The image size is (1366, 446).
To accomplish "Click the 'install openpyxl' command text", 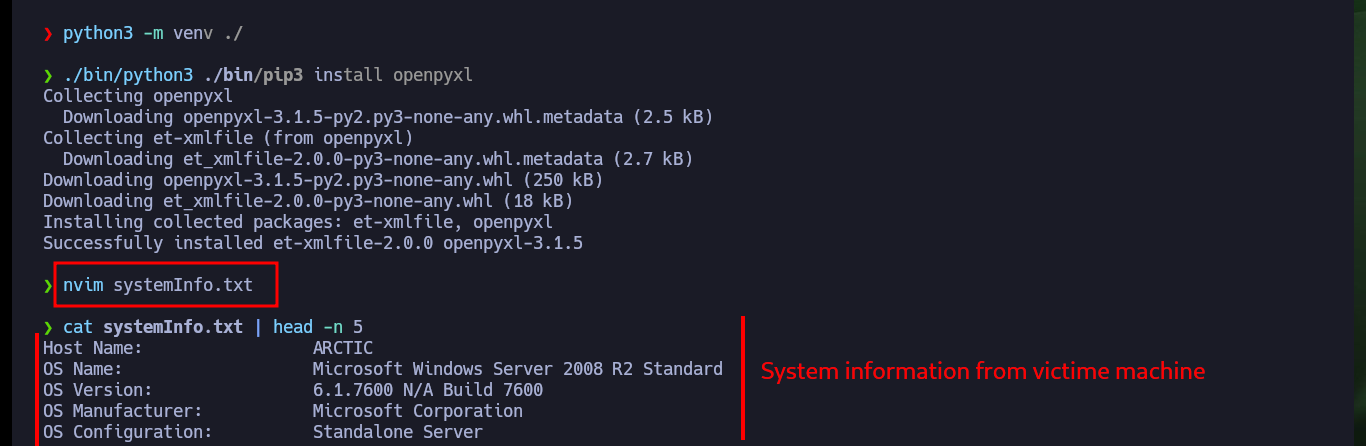I will 393,75.
